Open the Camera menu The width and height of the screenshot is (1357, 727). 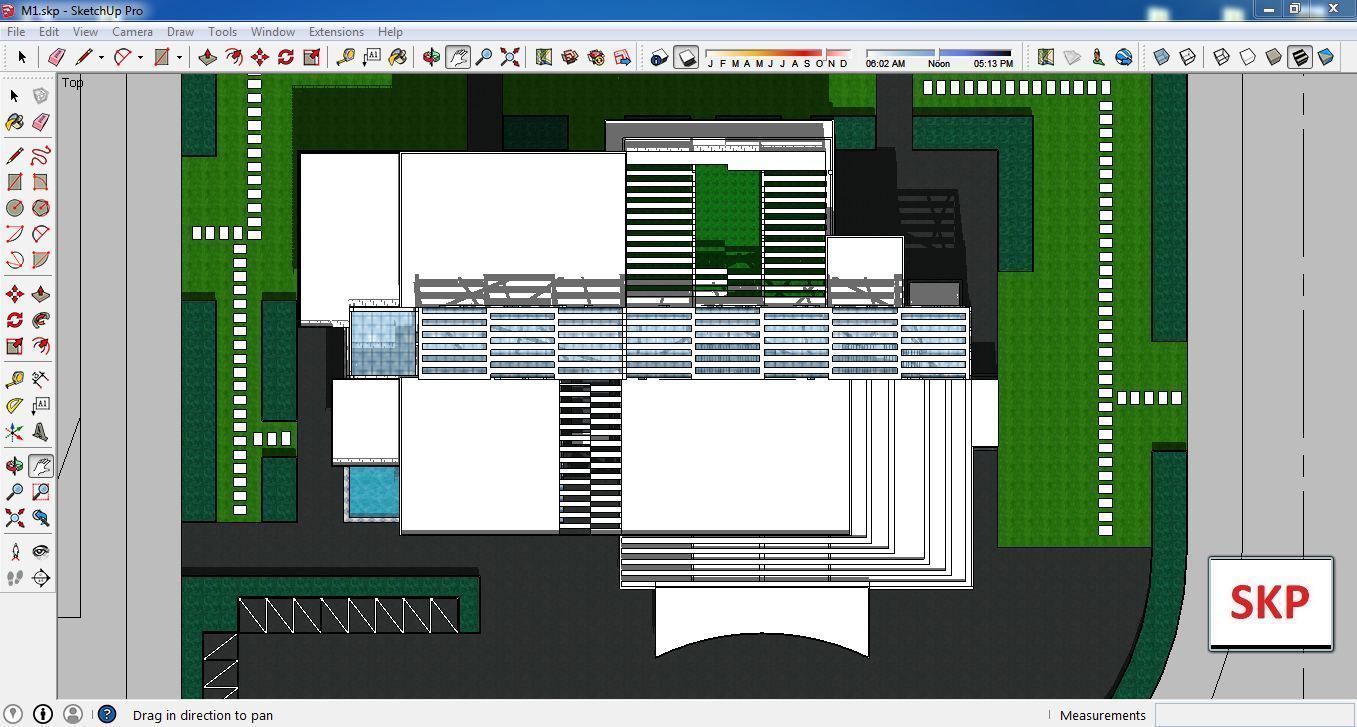[132, 31]
